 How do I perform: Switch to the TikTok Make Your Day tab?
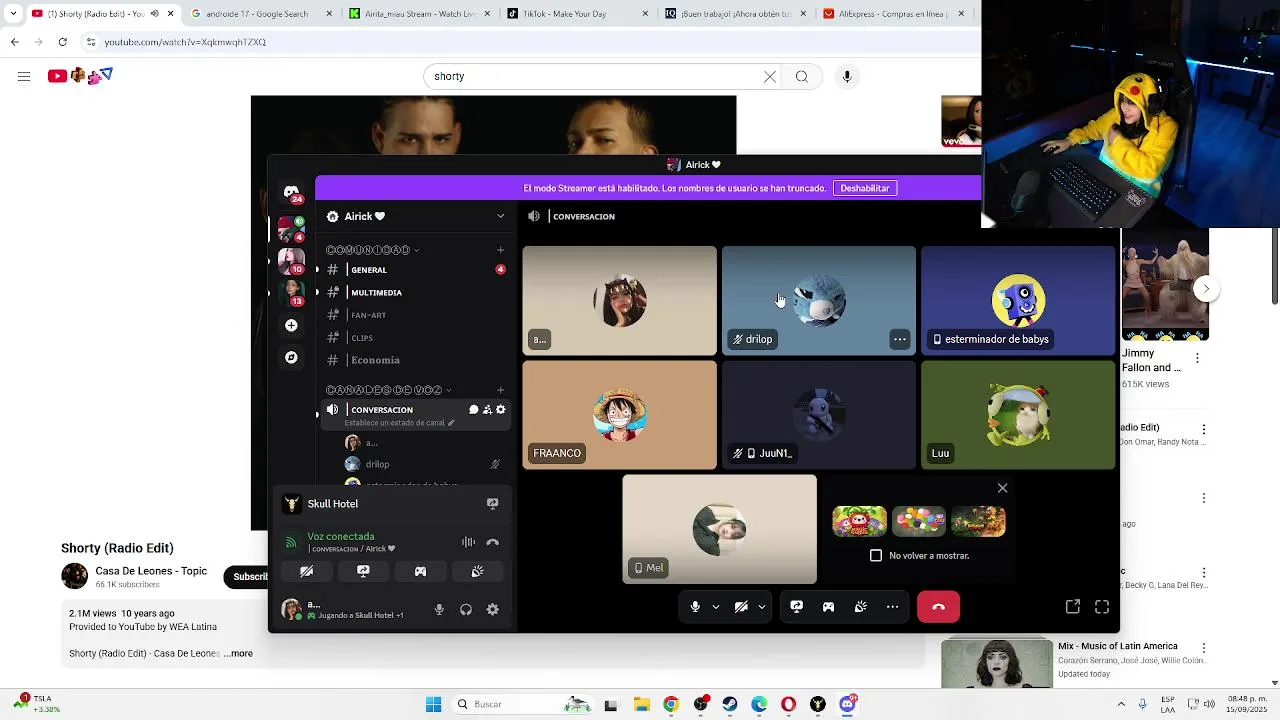click(575, 14)
